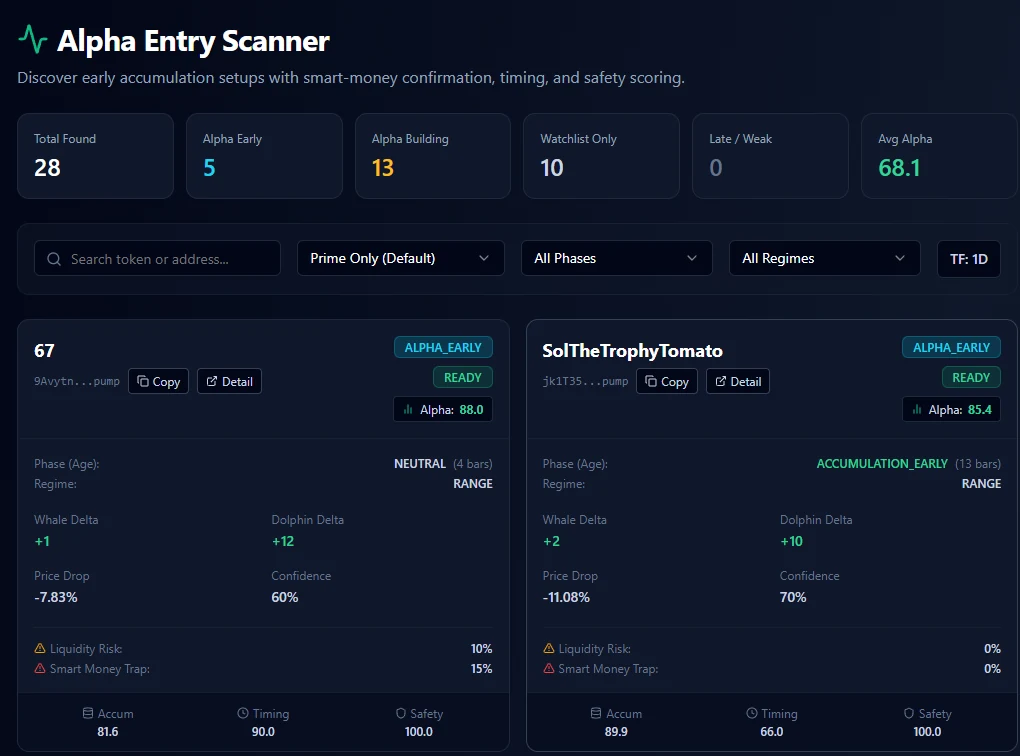Click the SolTheTrophyTomato token title

coord(632,351)
